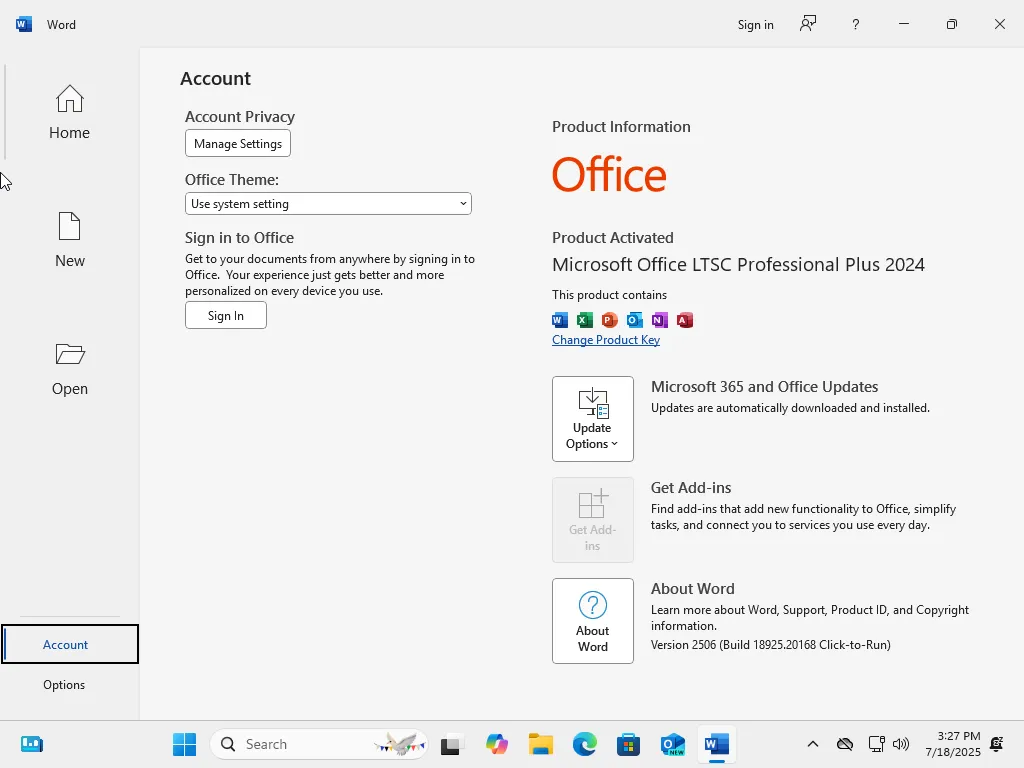Click the Word icon on the taskbar

[716, 744]
